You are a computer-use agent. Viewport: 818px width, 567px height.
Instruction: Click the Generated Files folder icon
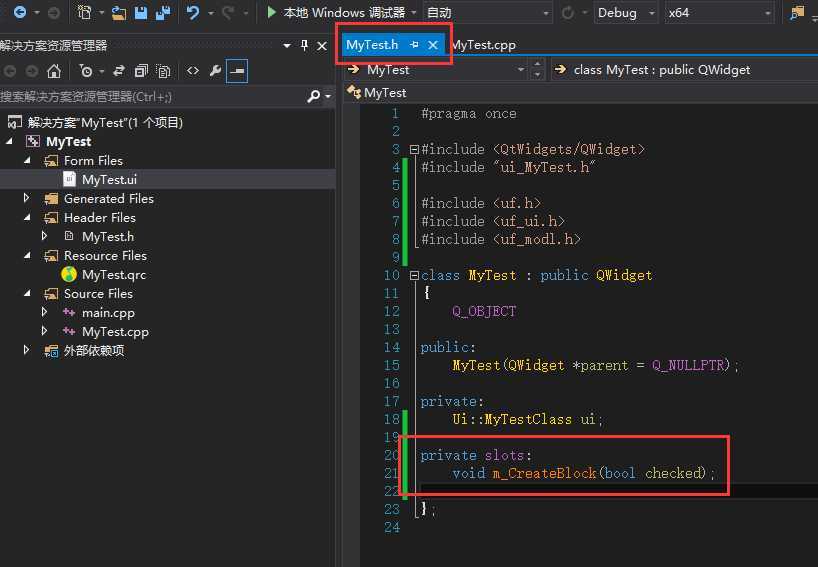[x=51, y=198]
